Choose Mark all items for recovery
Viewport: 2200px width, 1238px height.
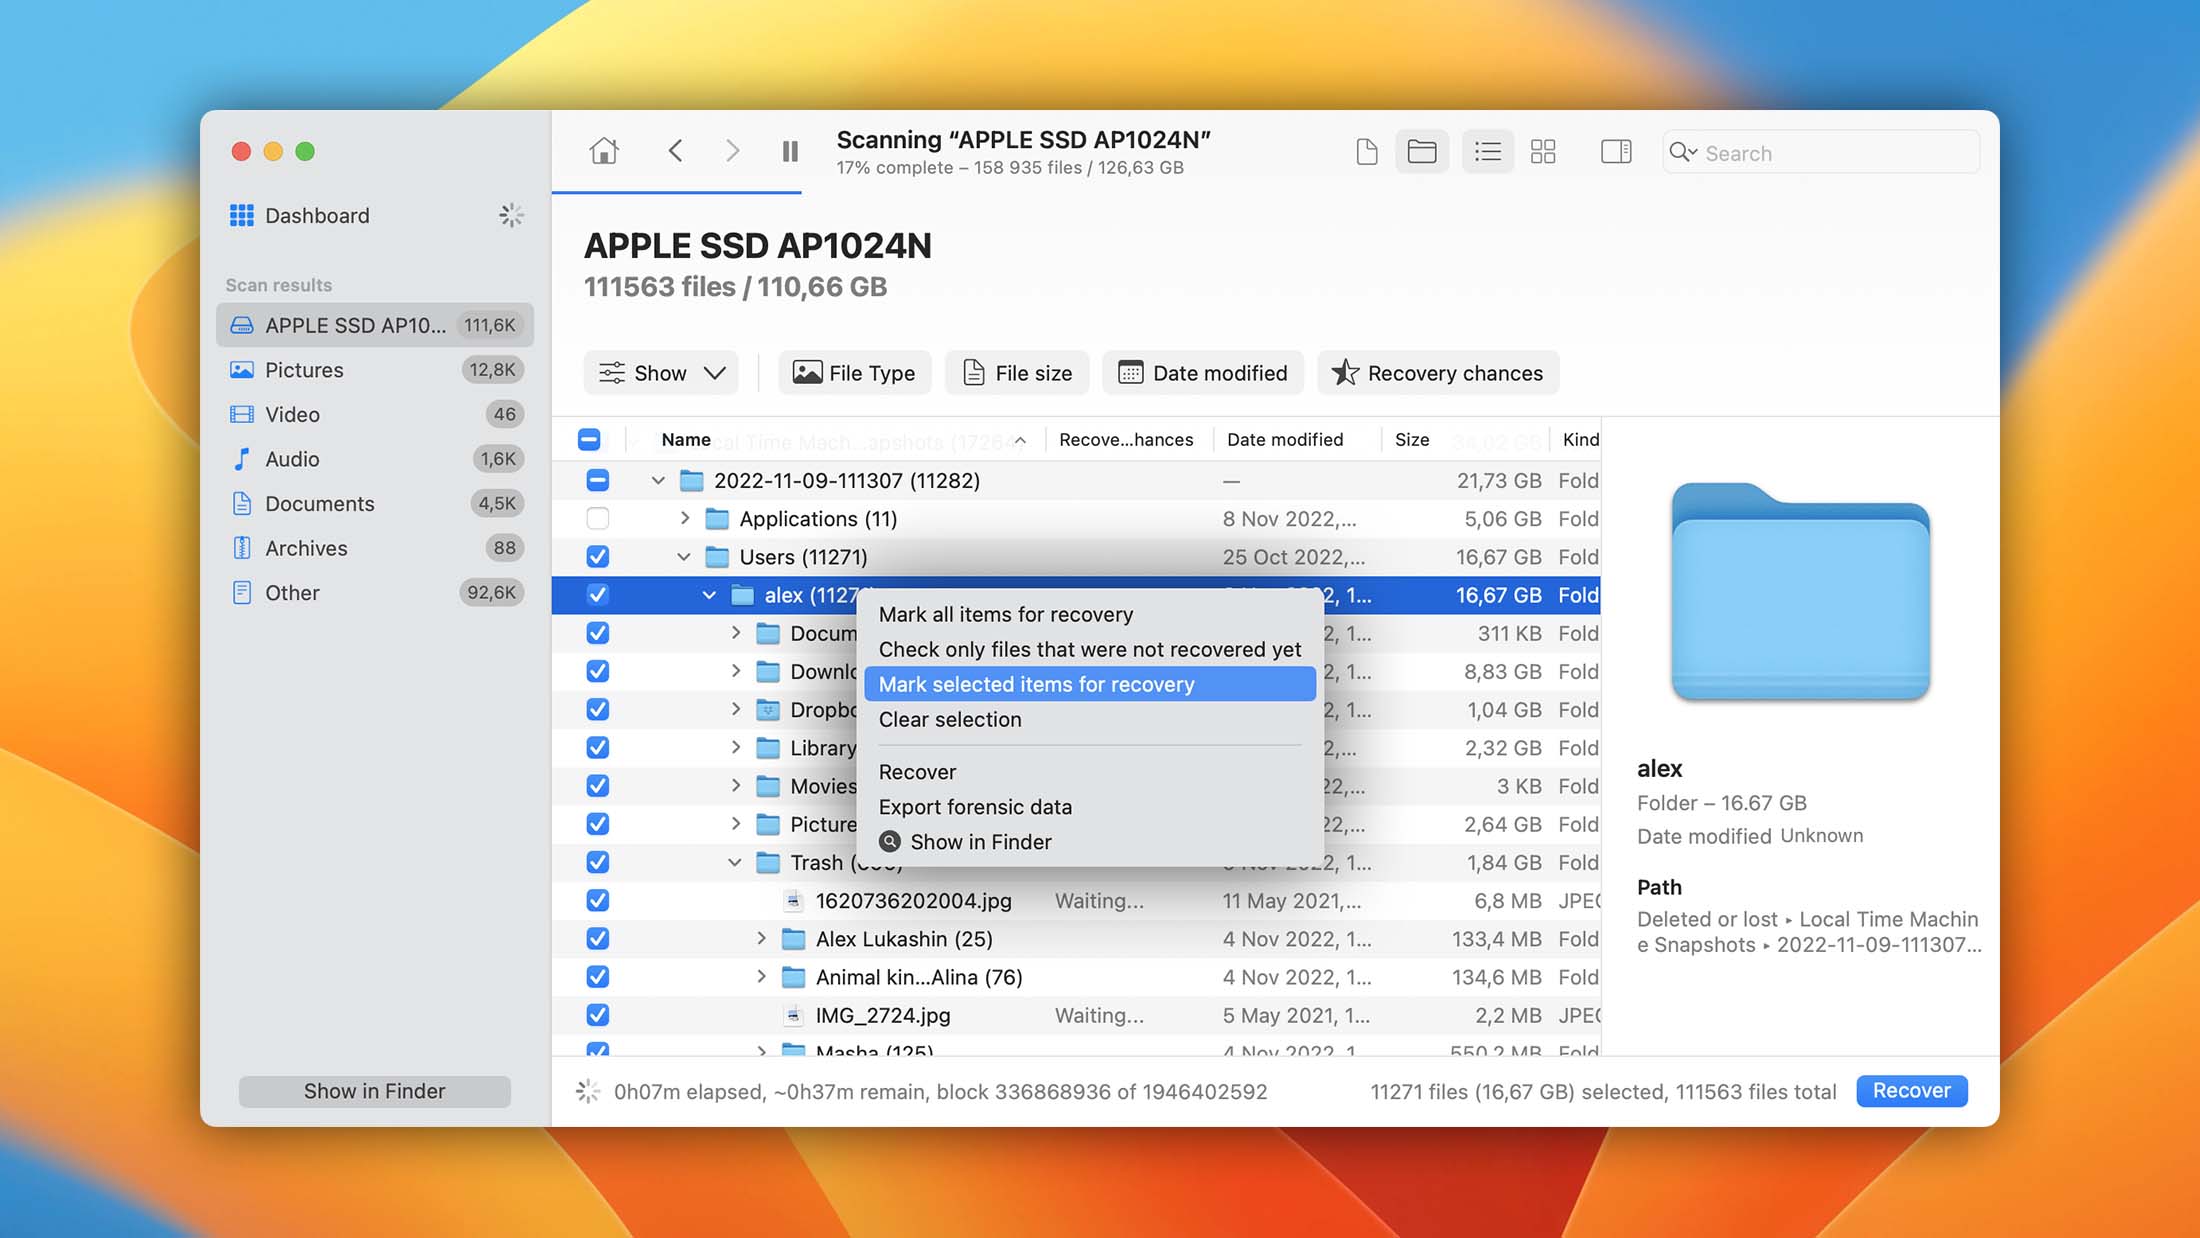point(1089,614)
